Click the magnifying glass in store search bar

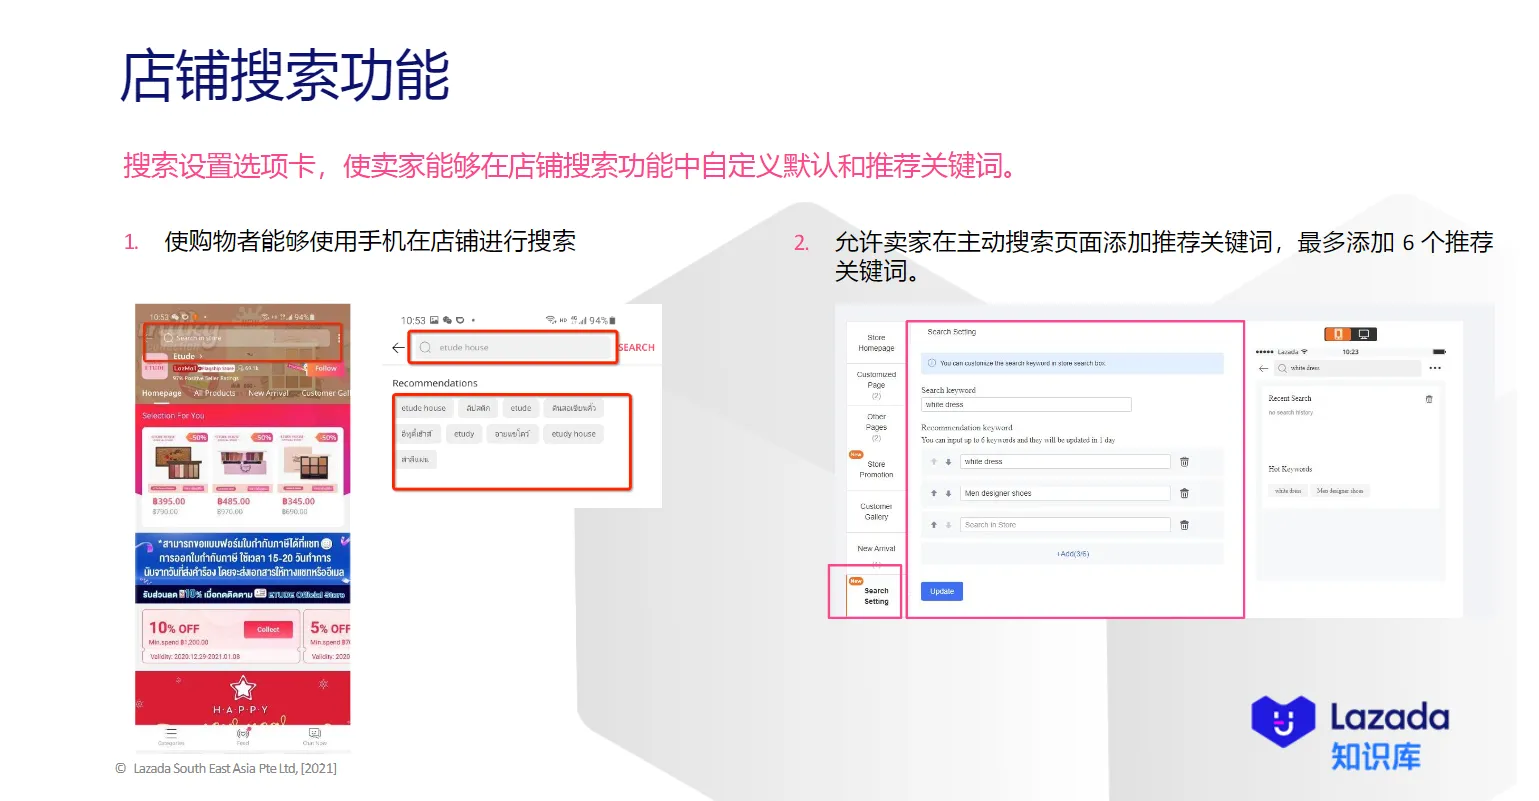click(169, 338)
